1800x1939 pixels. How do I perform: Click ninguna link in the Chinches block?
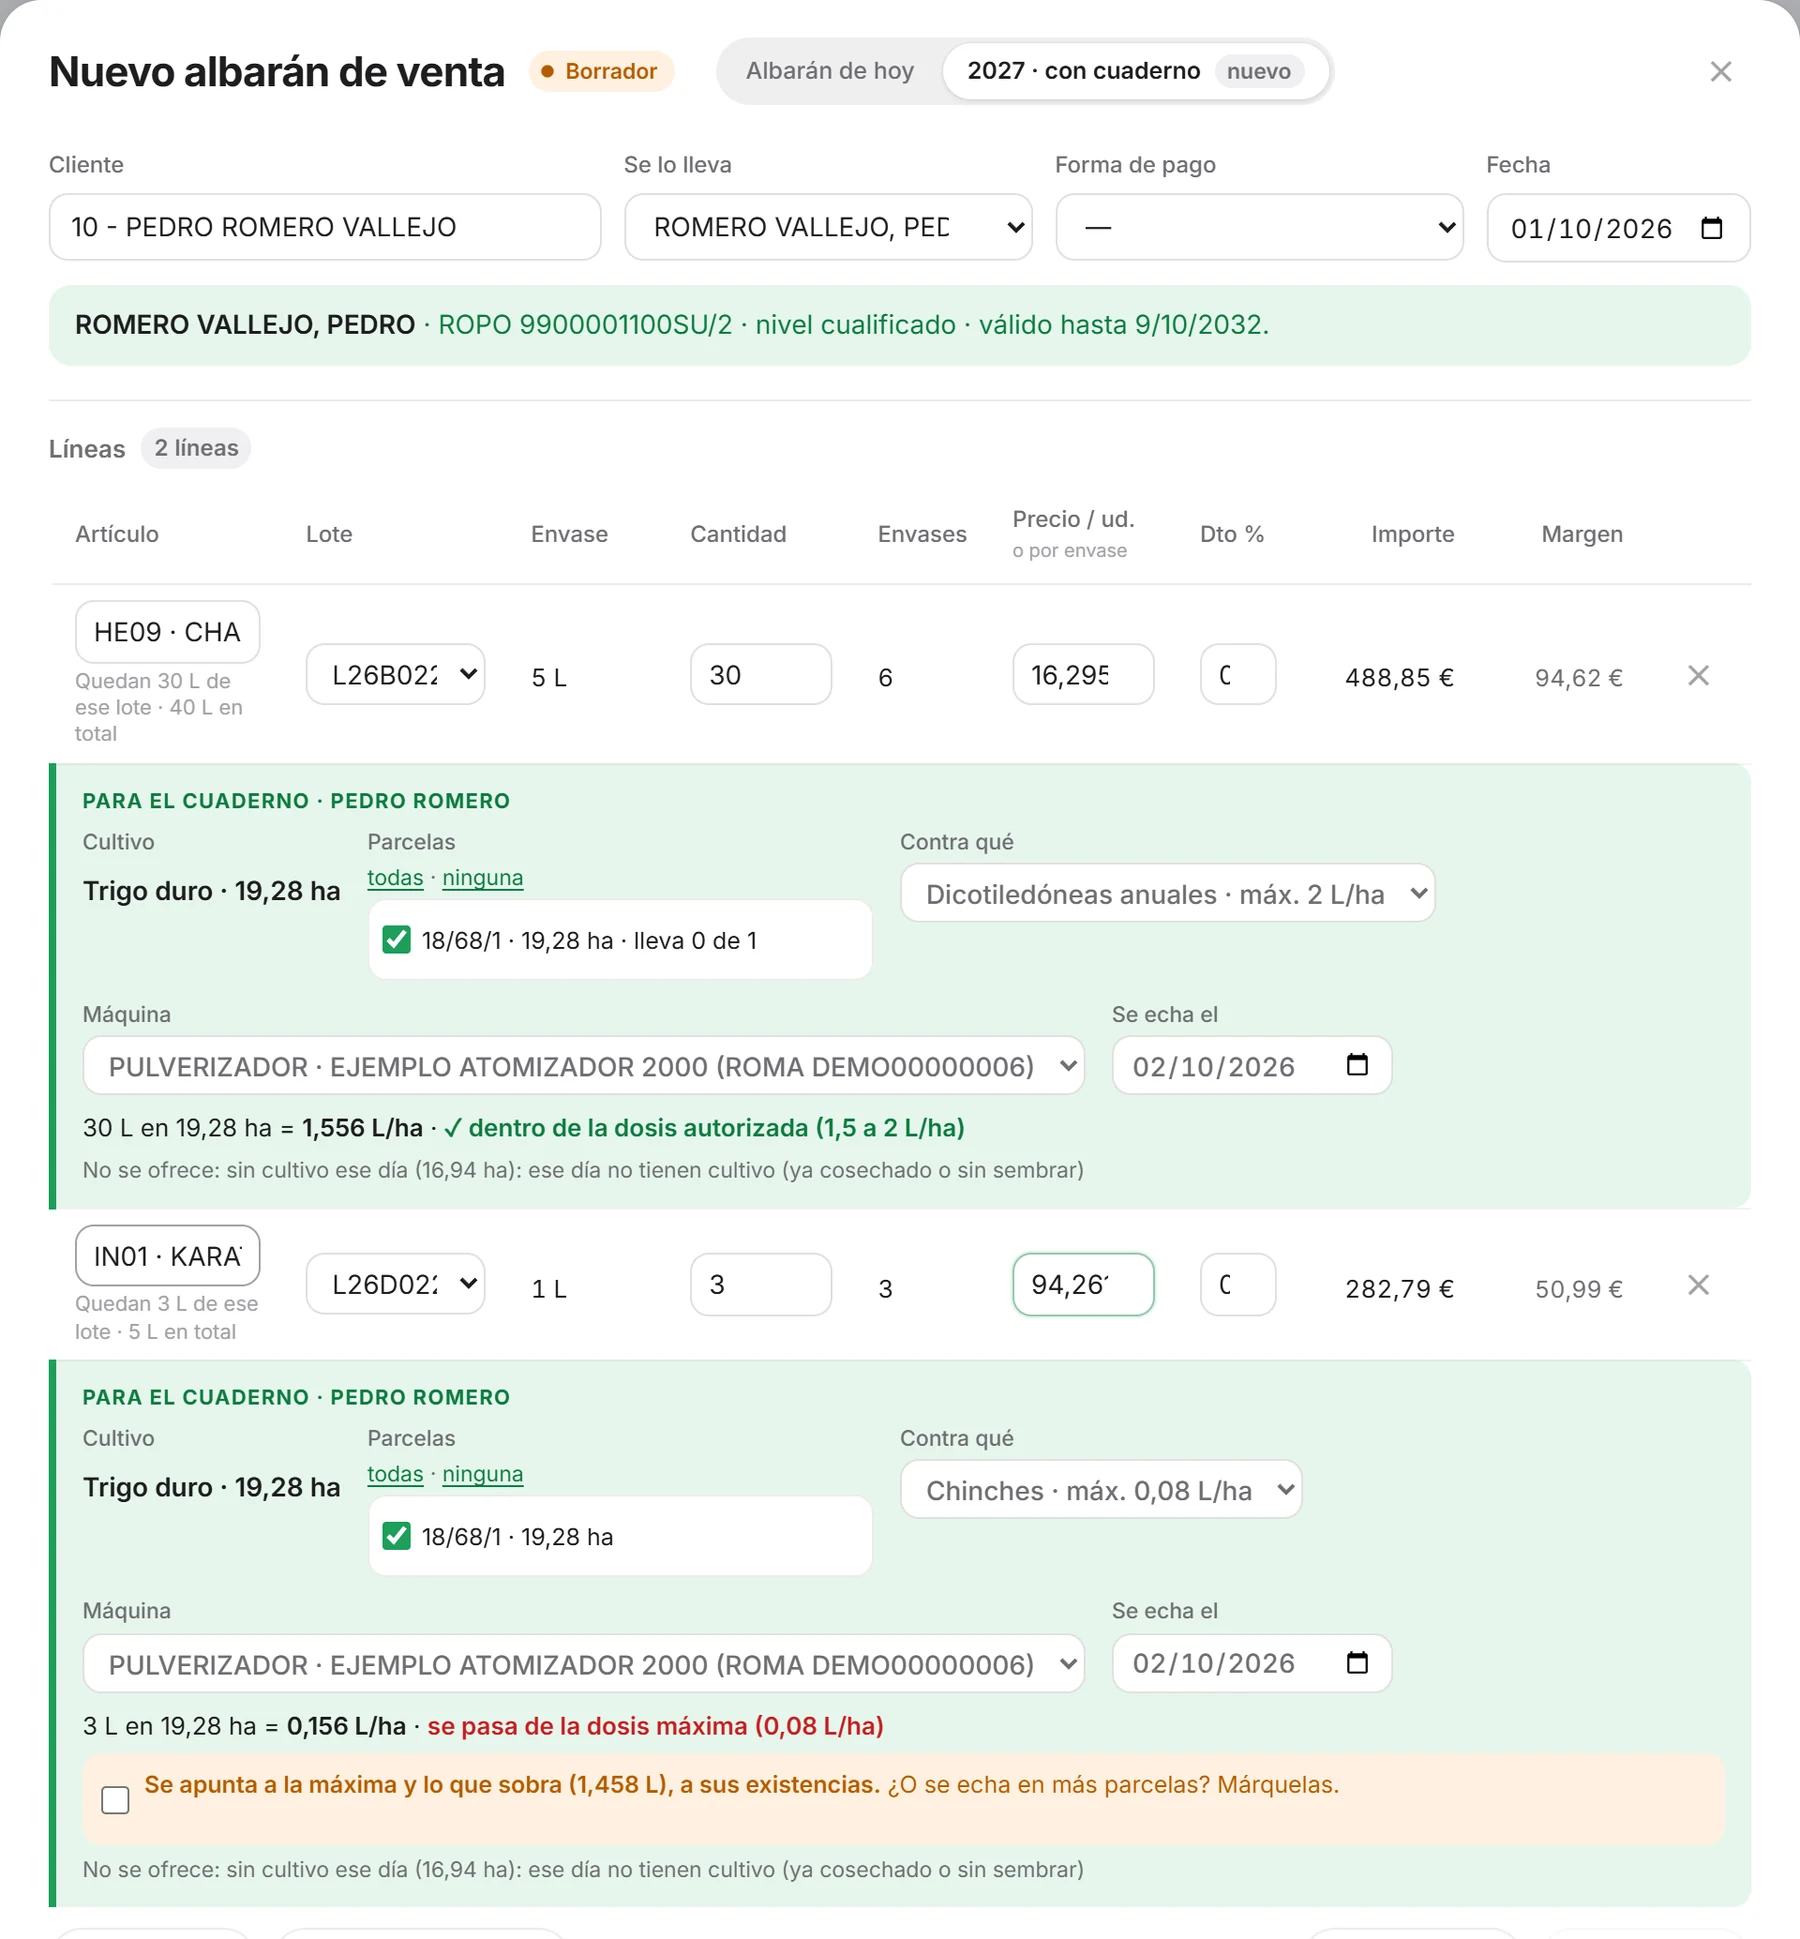482,1474
